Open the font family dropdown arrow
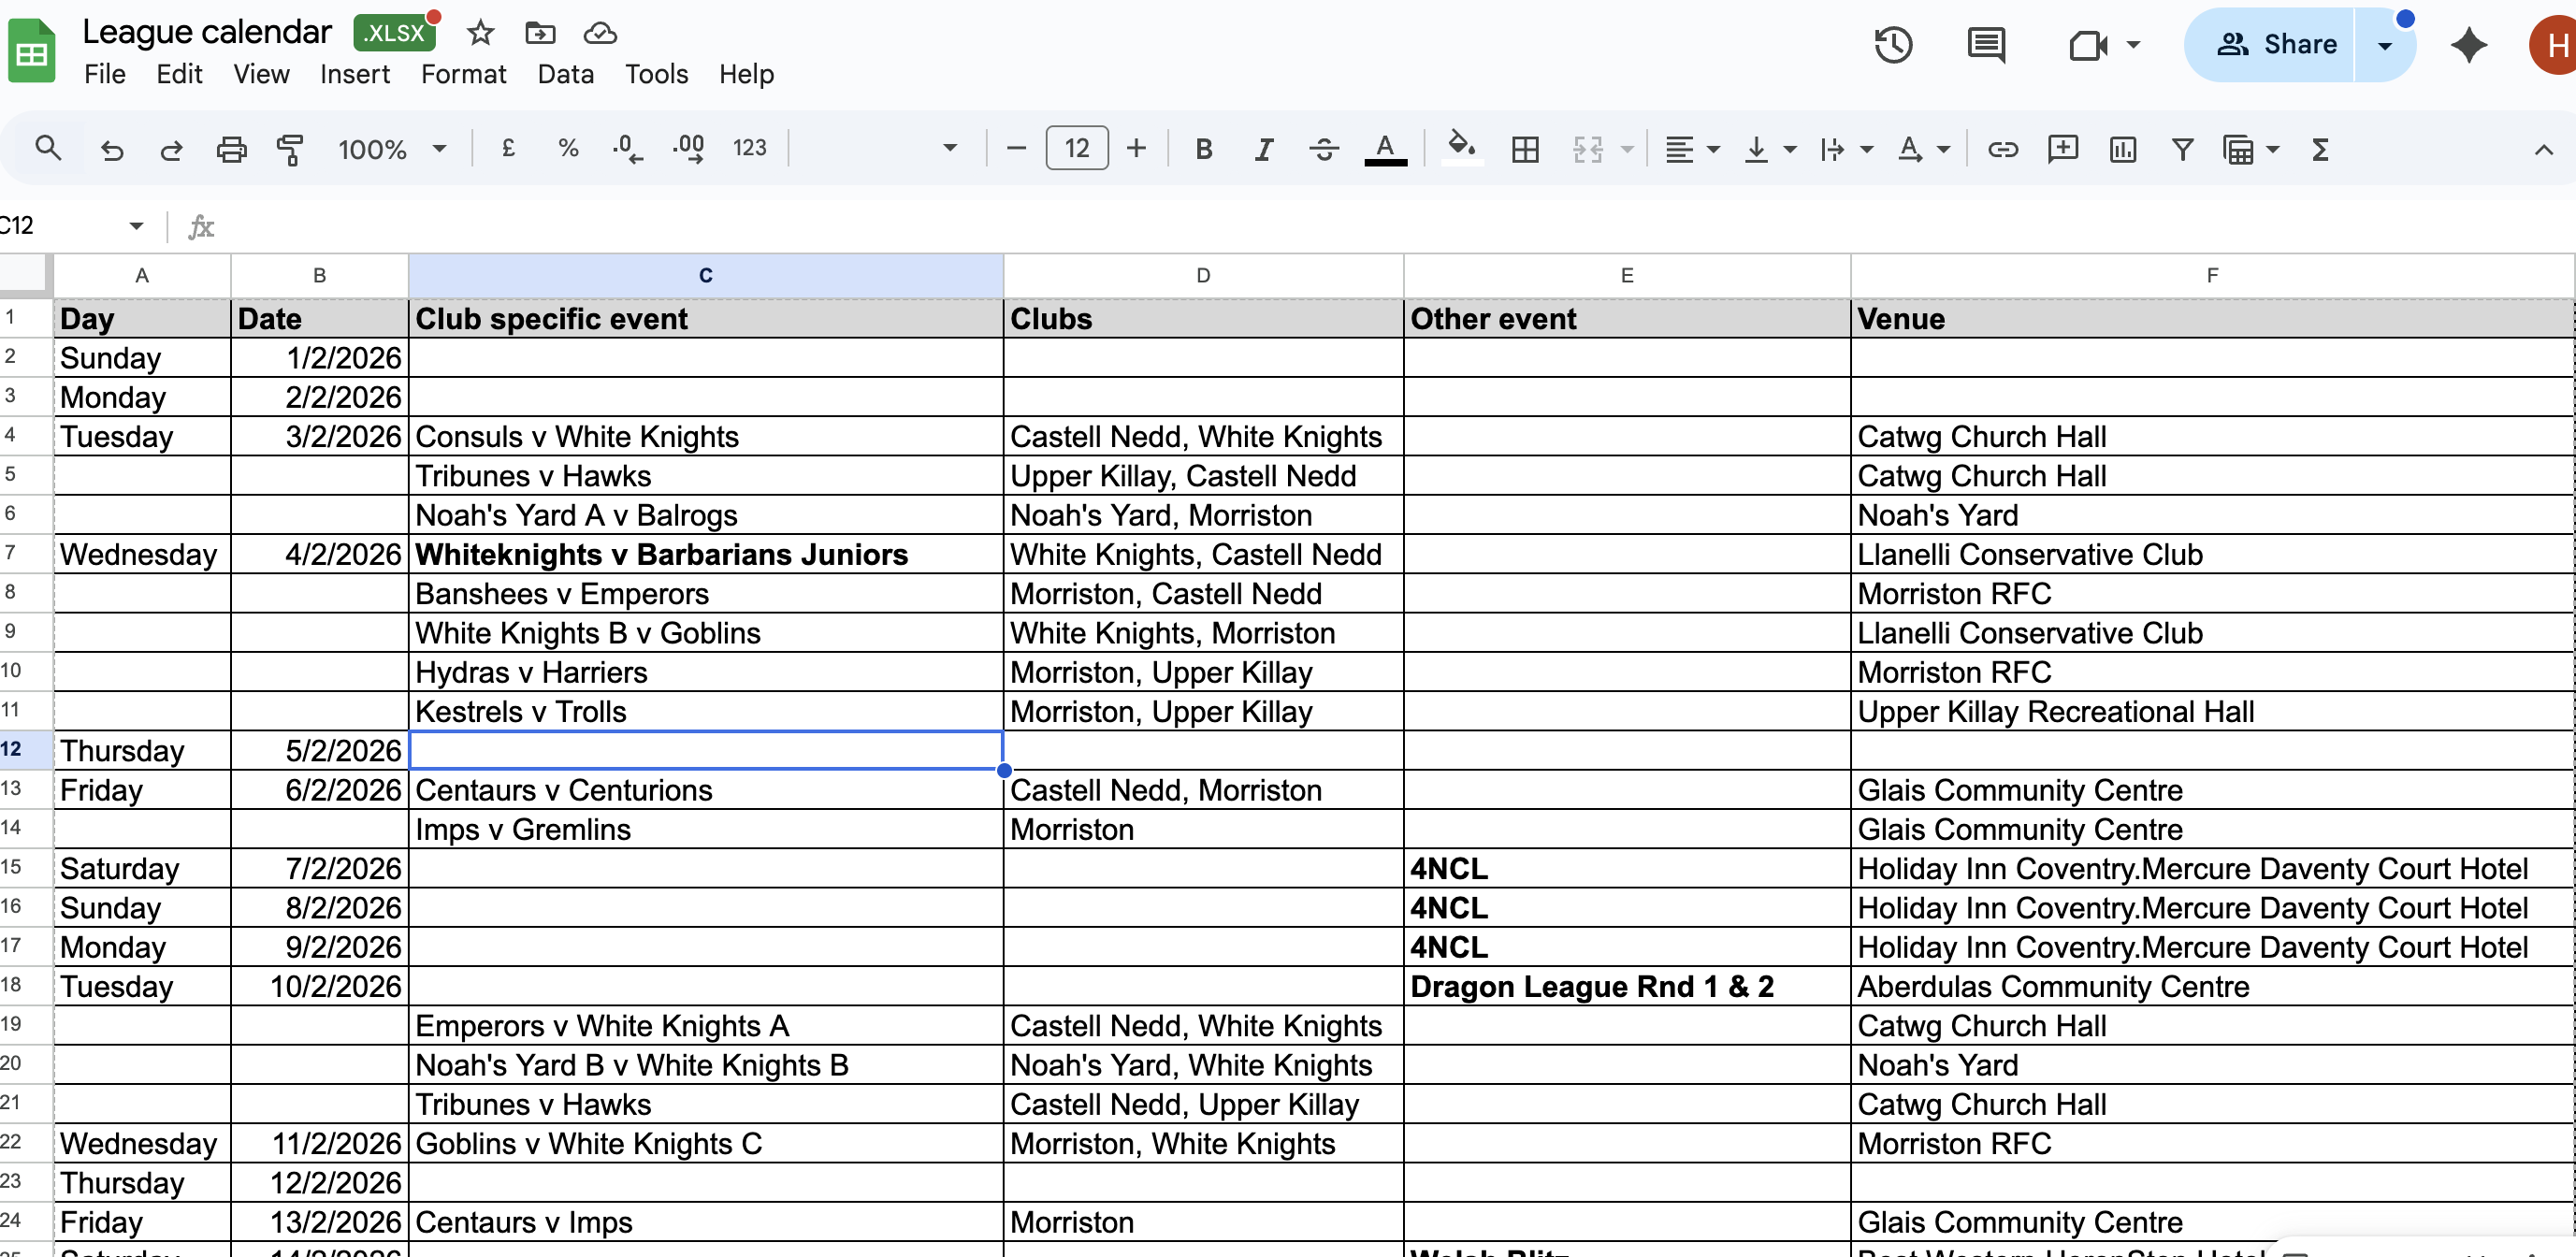The height and width of the screenshot is (1257, 2576). tap(950, 149)
